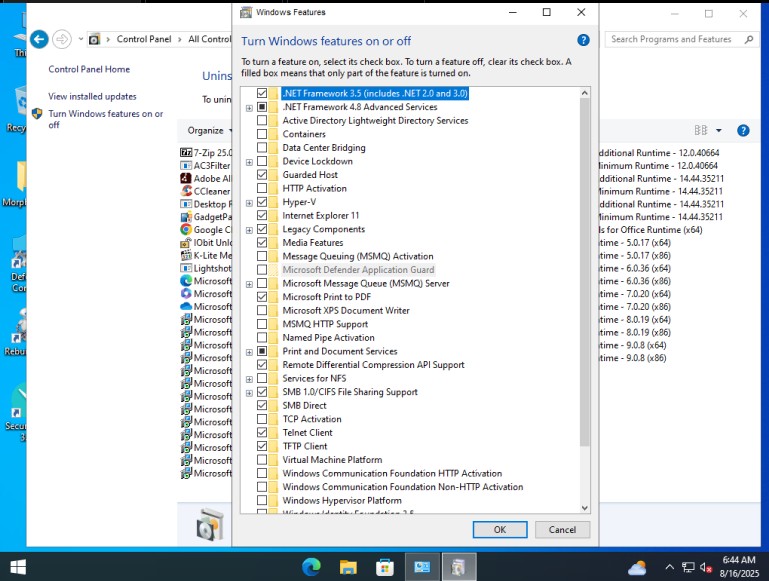Click the Control Panel taskbar button
Screen dimensions: 769x581
pyautogui.click(x=422, y=567)
